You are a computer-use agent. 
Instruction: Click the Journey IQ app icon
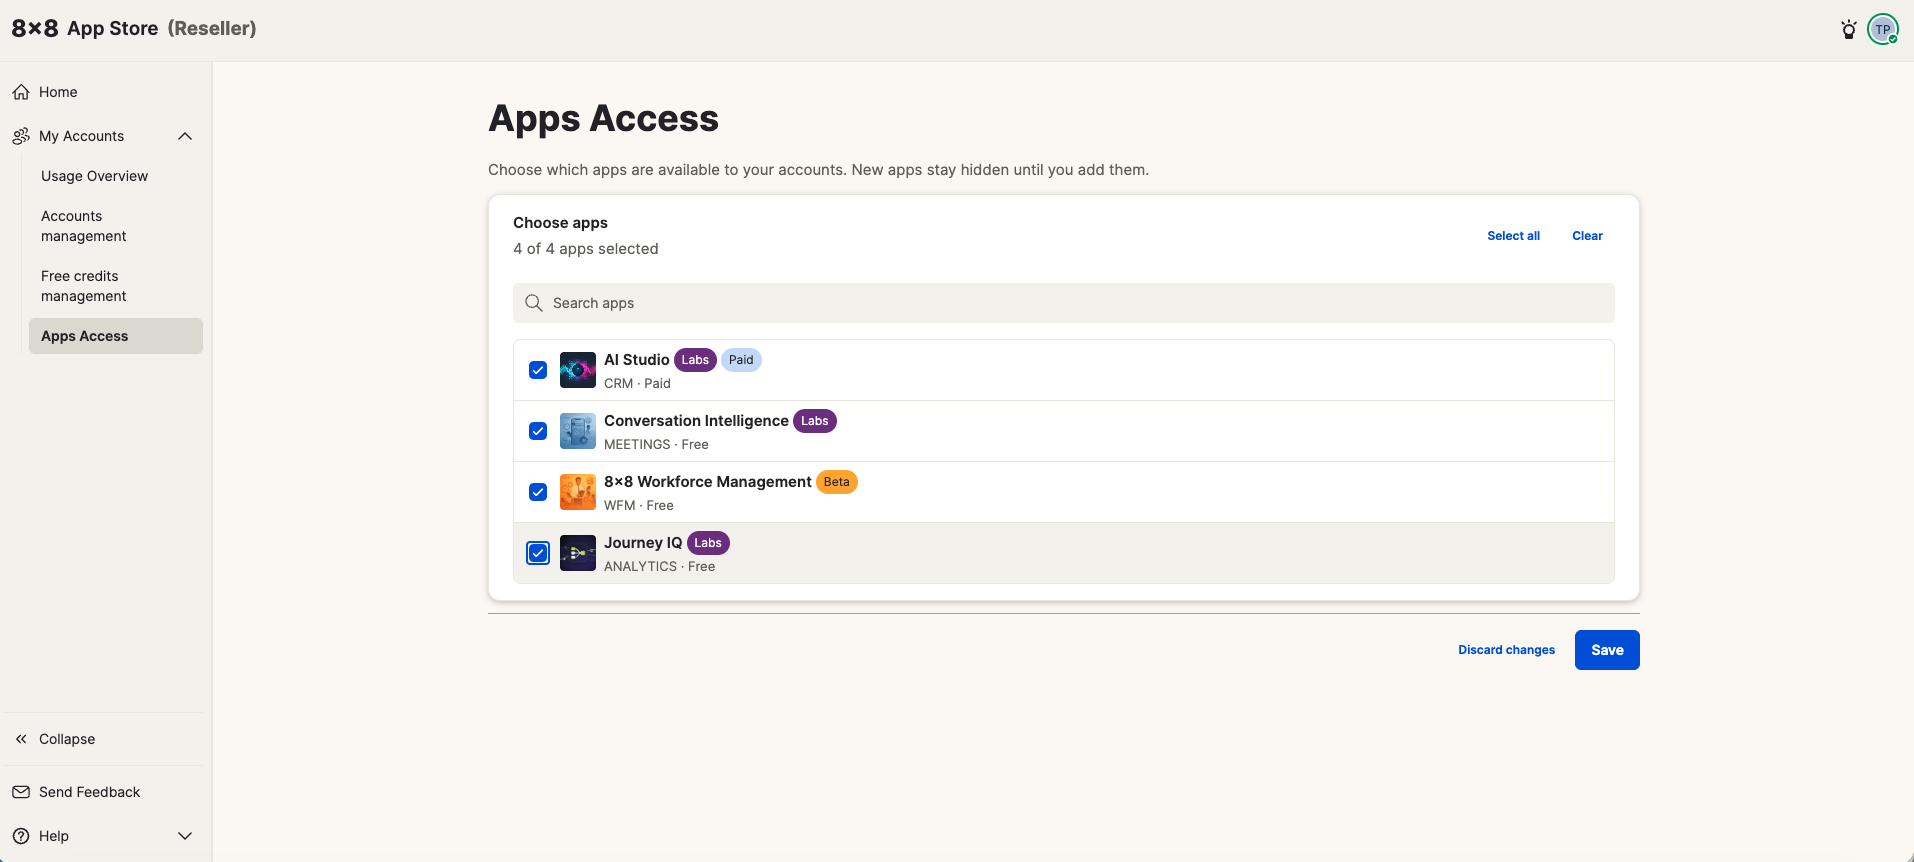coord(578,553)
